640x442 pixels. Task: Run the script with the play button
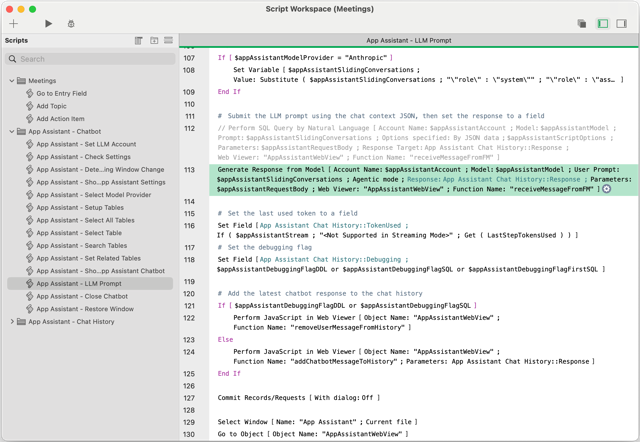coord(49,24)
